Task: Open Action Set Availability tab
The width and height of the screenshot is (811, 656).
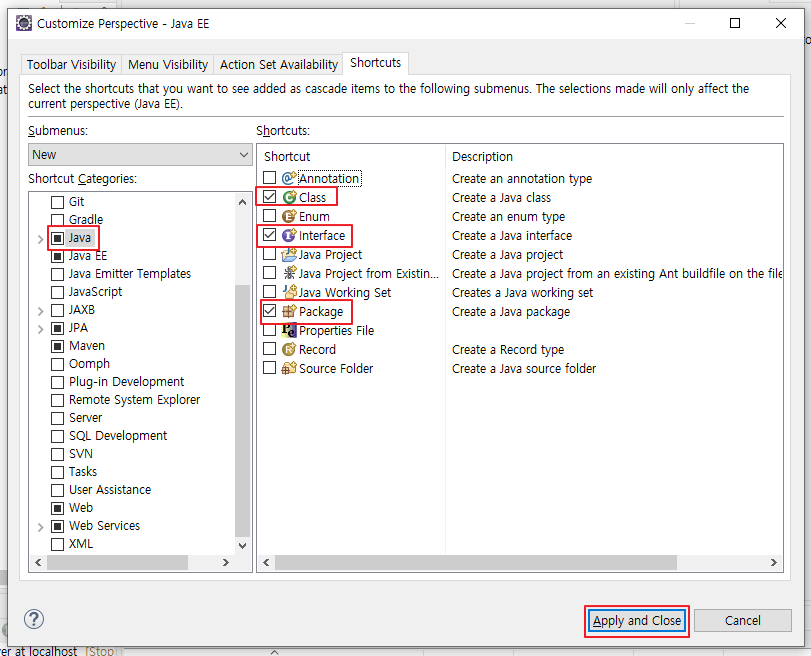Action: 278,65
